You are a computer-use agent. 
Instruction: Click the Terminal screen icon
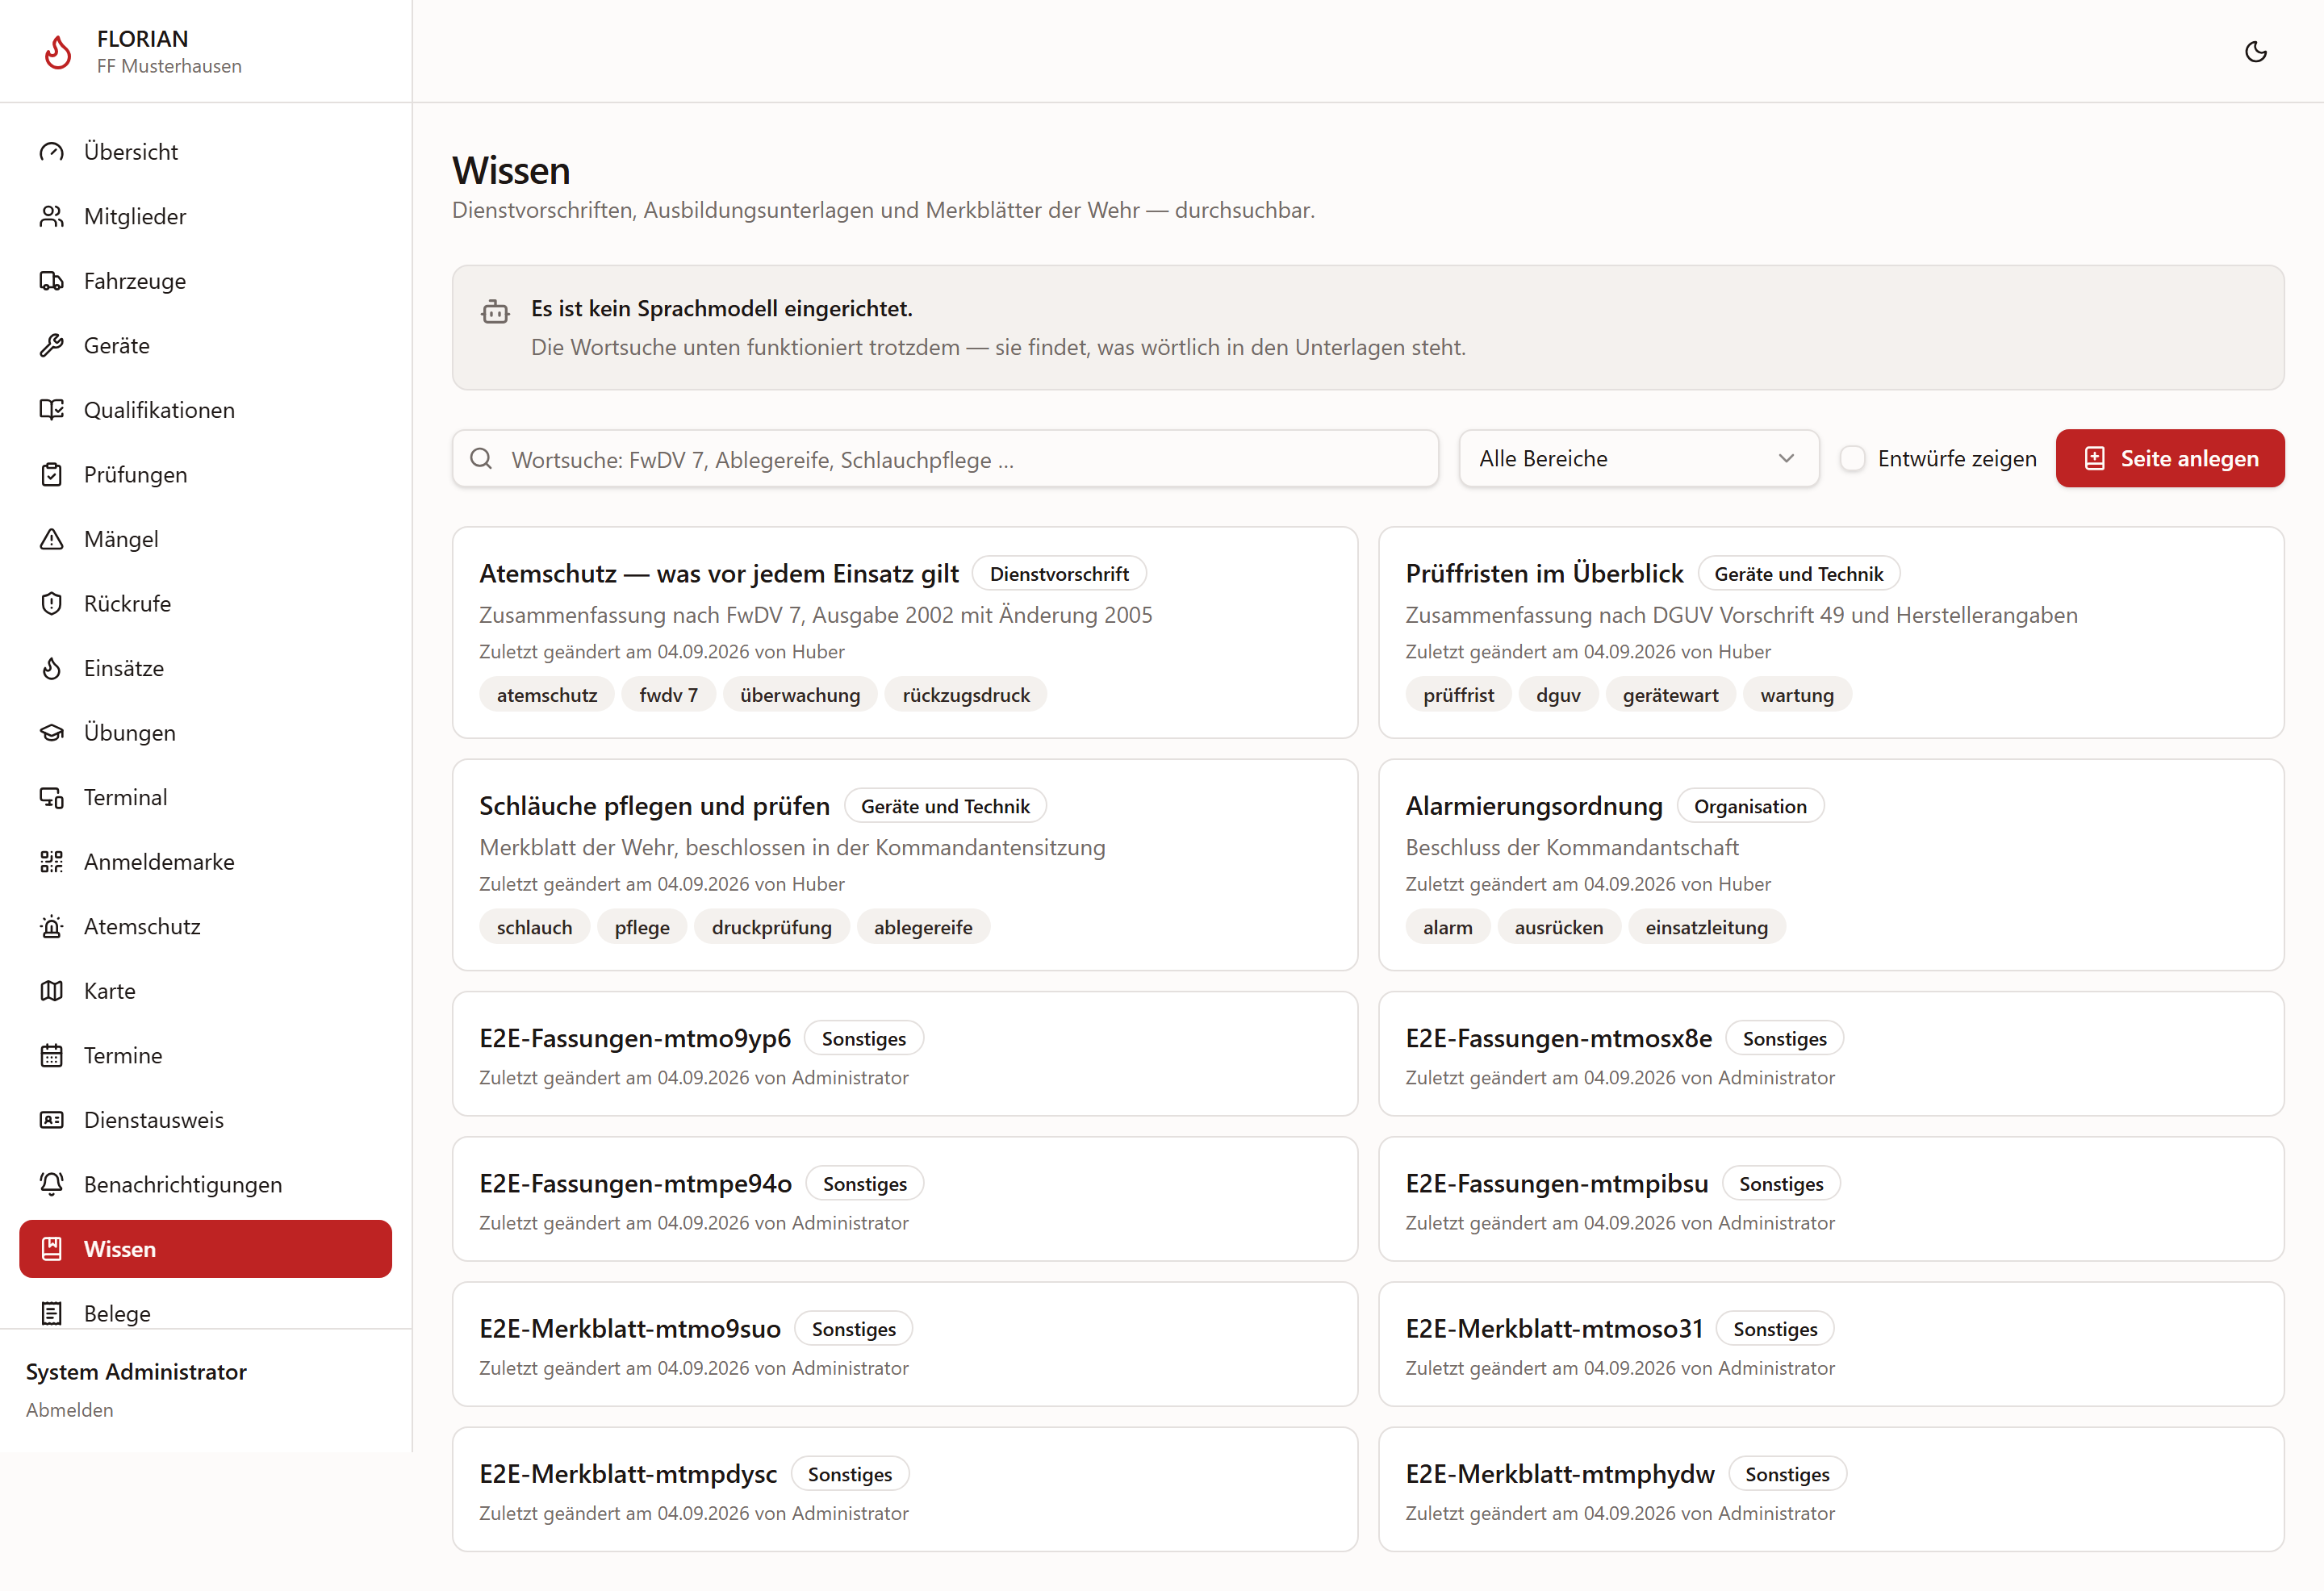coord(52,797)
